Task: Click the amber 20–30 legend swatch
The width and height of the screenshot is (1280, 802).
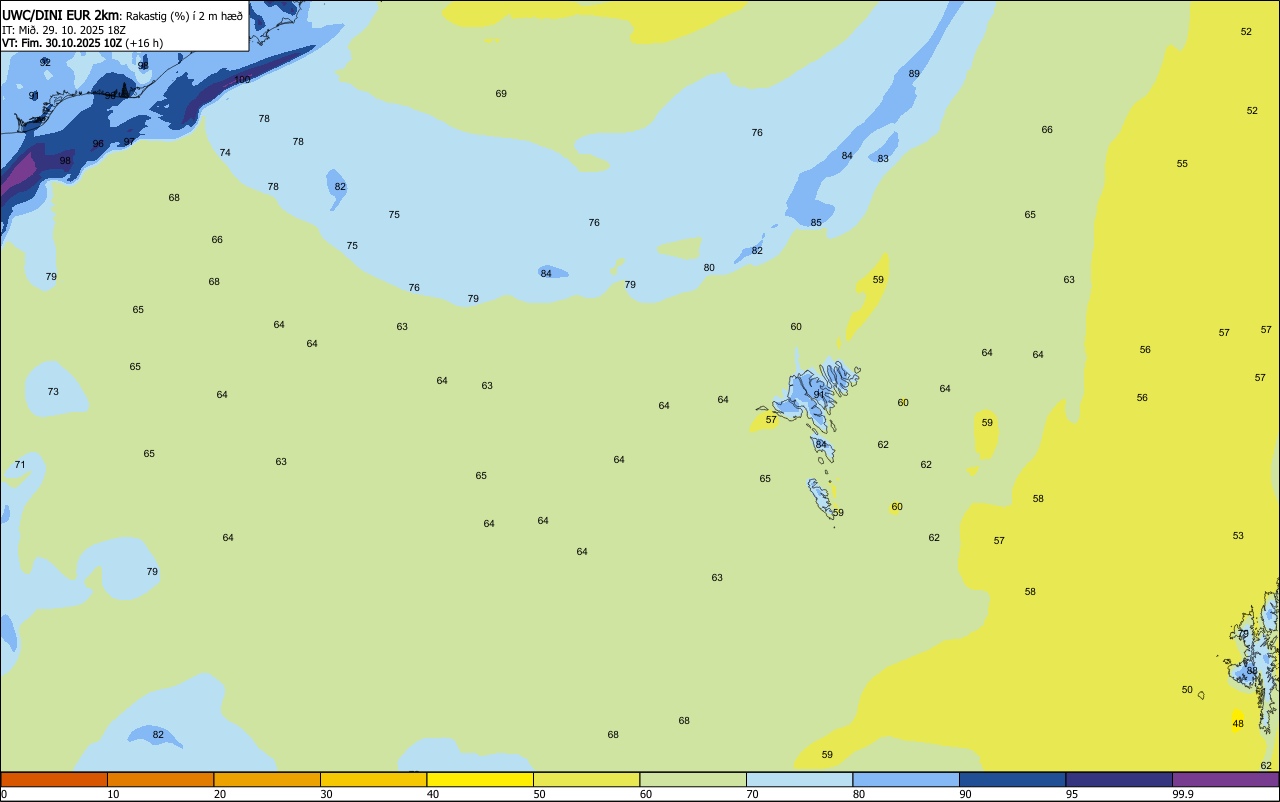Action: [267, 779]
